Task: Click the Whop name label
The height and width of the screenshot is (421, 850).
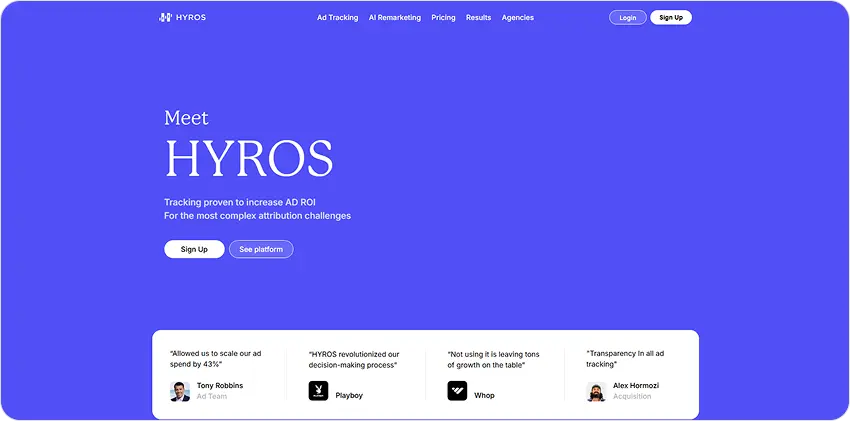Action: point(484,396)
